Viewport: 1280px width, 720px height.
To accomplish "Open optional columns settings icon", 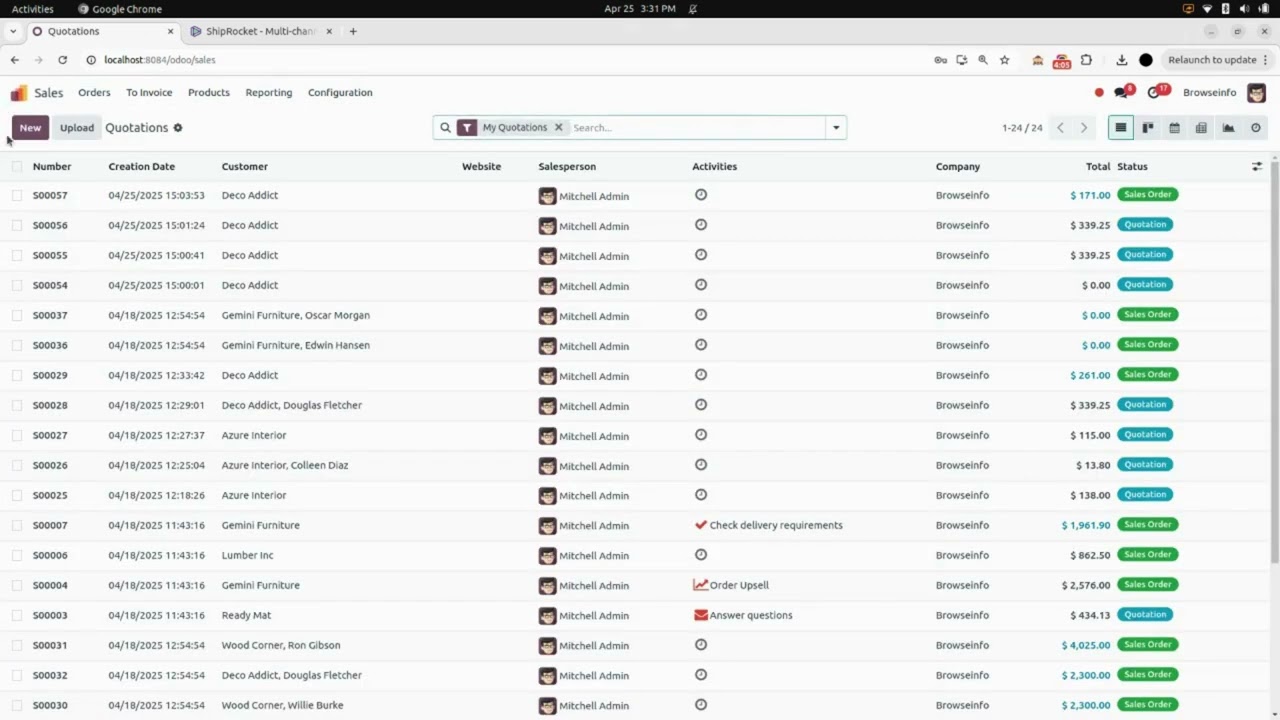I will 1257,167.
